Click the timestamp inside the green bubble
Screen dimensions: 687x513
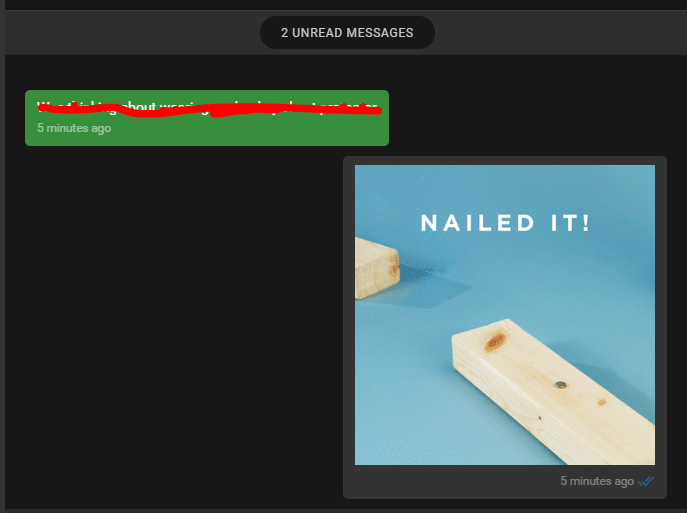coord(74,128)
